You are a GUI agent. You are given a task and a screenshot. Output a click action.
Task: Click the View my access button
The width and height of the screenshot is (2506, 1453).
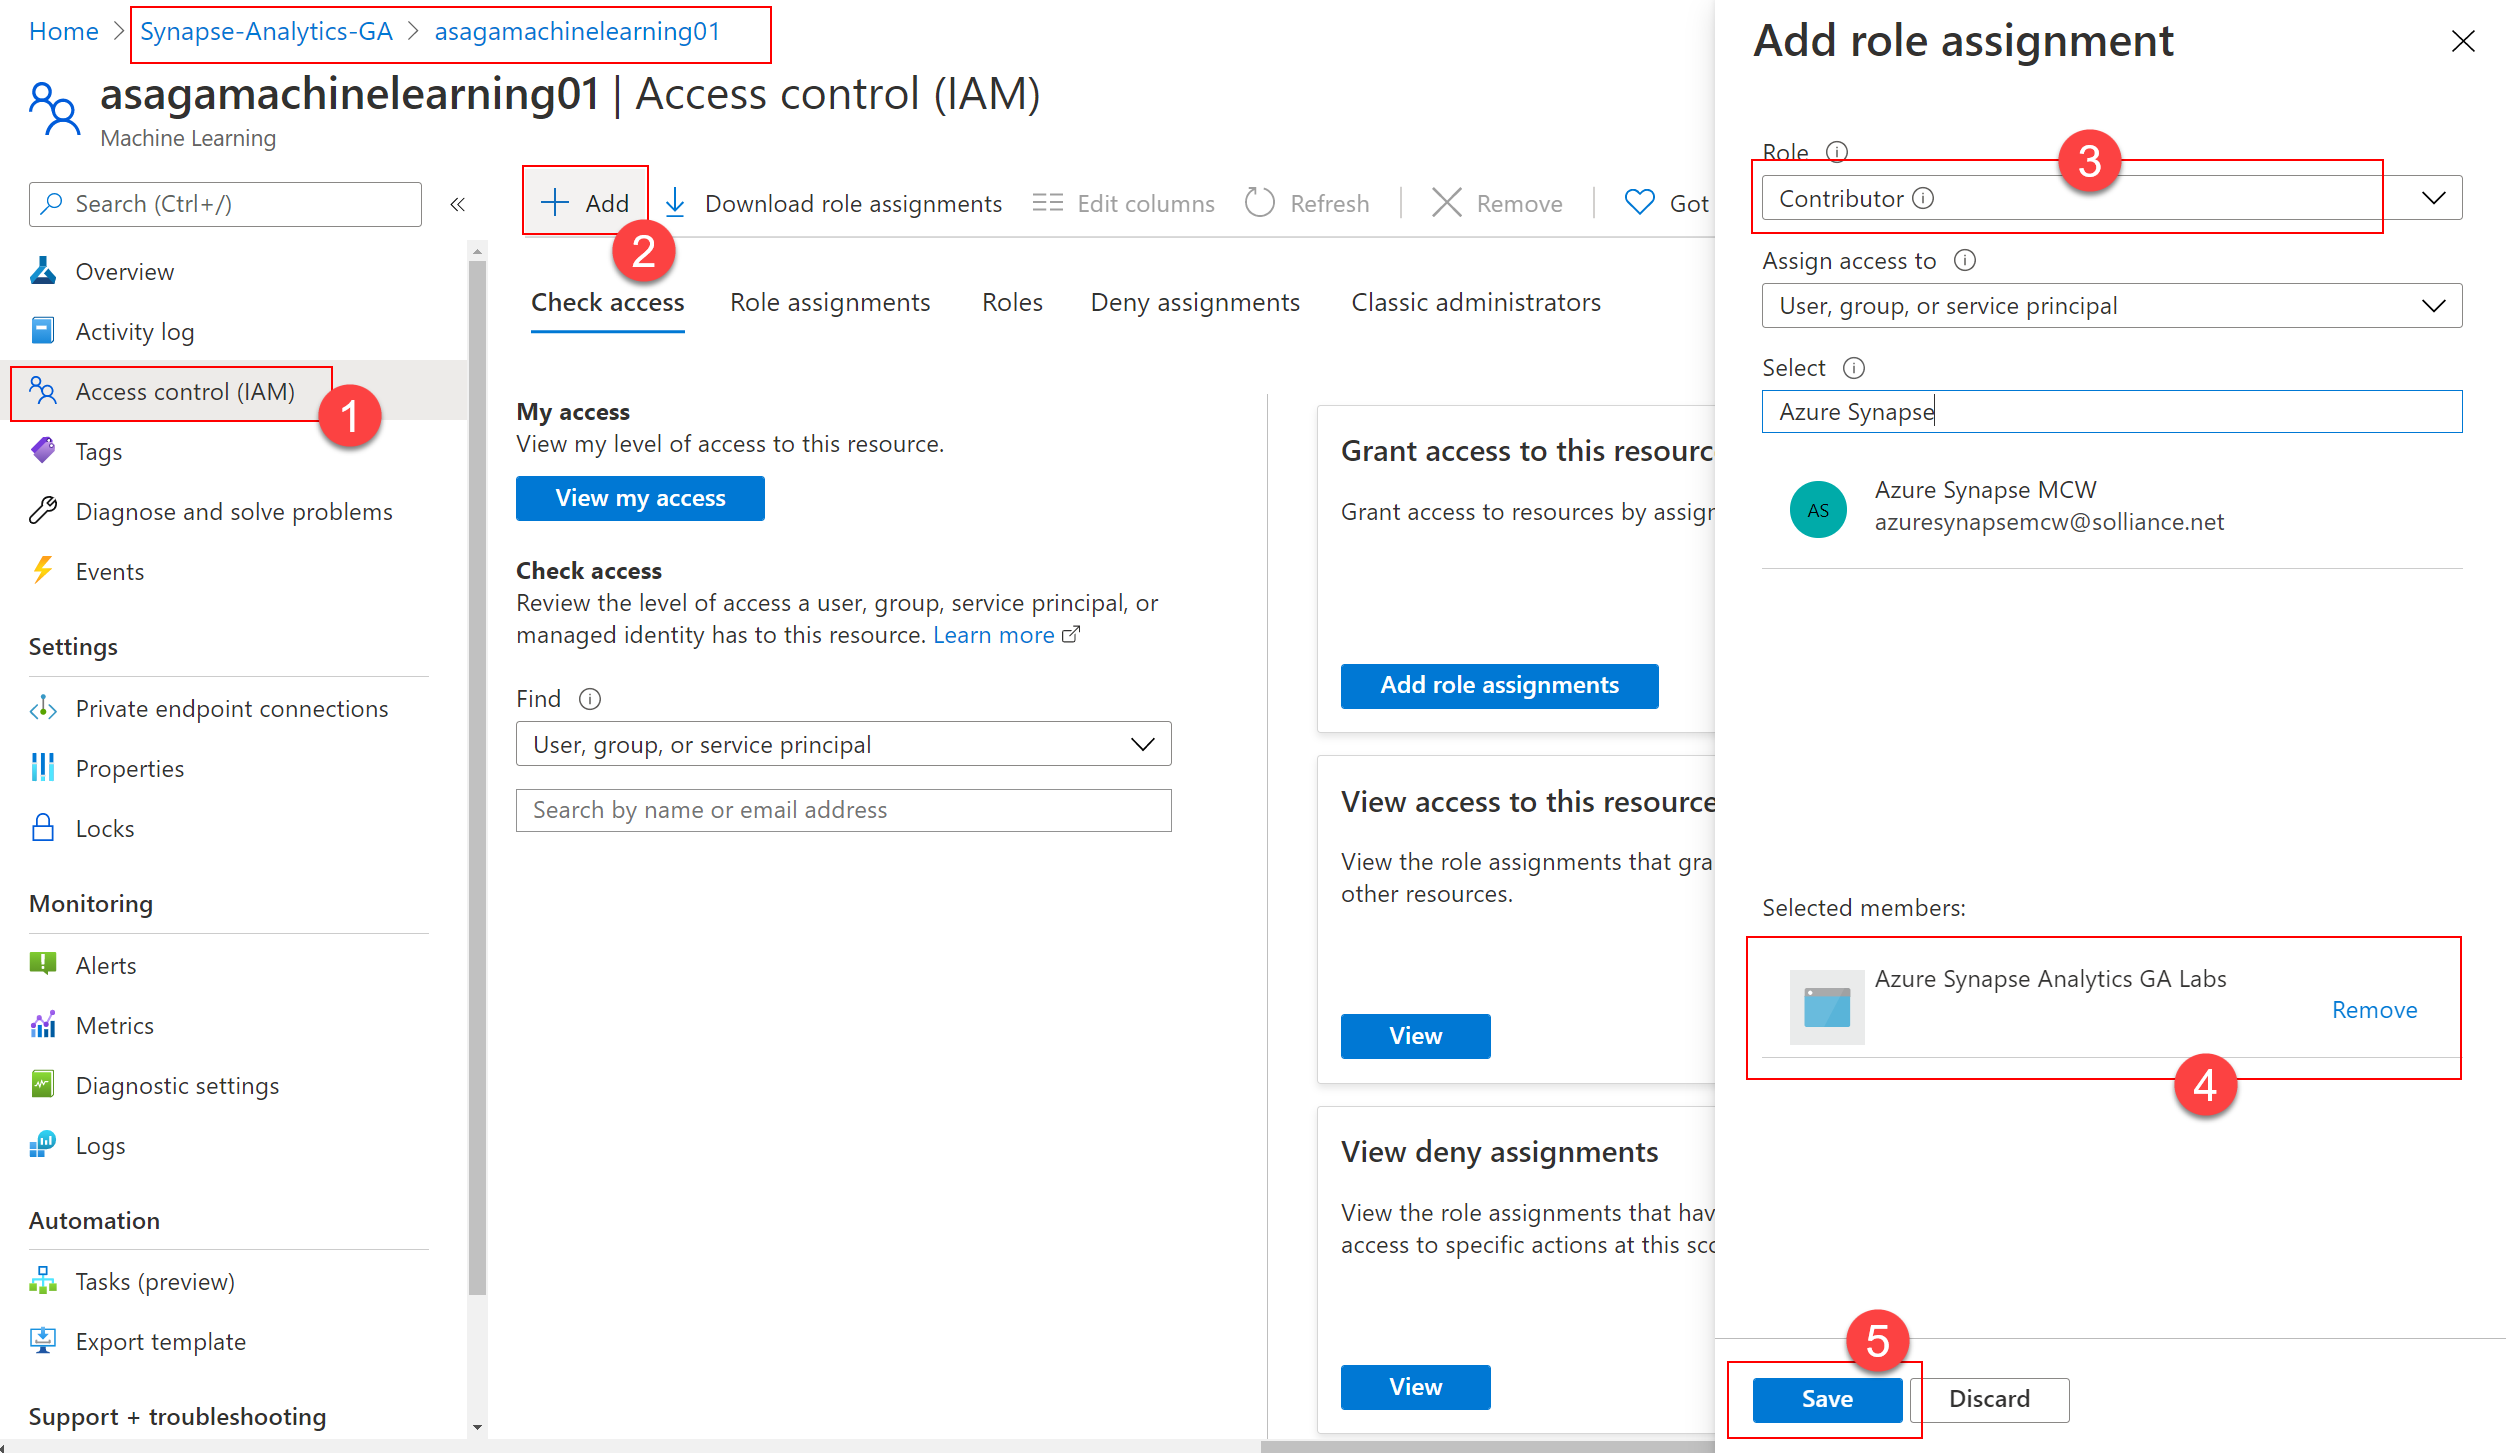[x=640, y=498]
